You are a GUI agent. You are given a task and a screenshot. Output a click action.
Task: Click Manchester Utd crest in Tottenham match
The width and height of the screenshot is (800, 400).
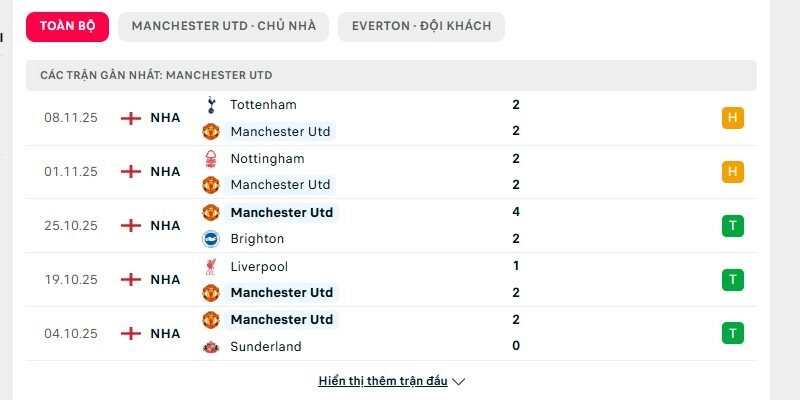pyautogui.click(x=210, y=131)
